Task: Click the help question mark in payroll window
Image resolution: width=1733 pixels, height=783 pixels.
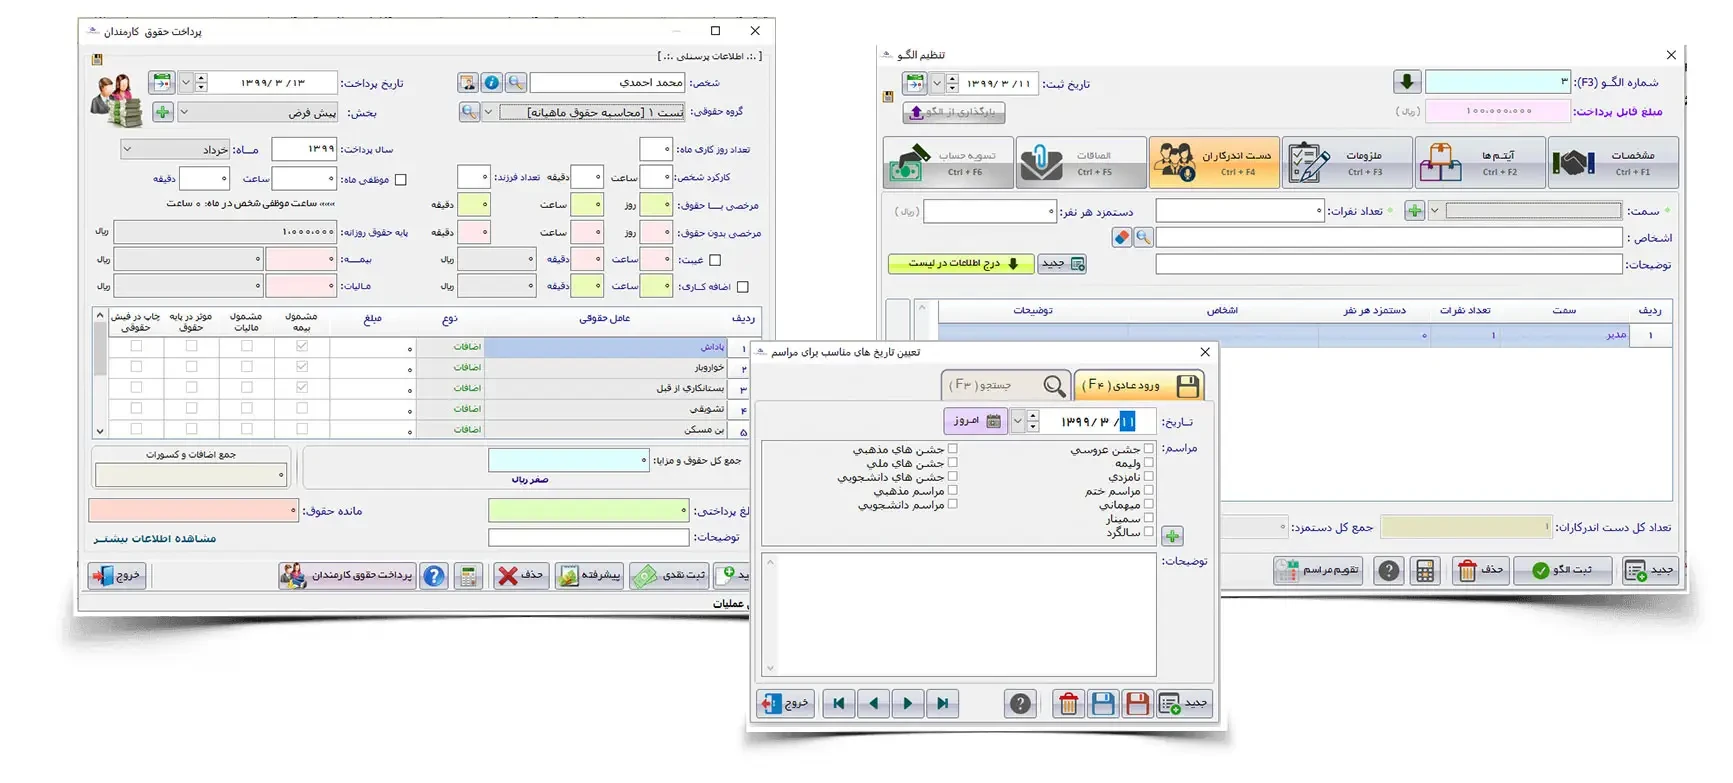Action: point(433,576)
